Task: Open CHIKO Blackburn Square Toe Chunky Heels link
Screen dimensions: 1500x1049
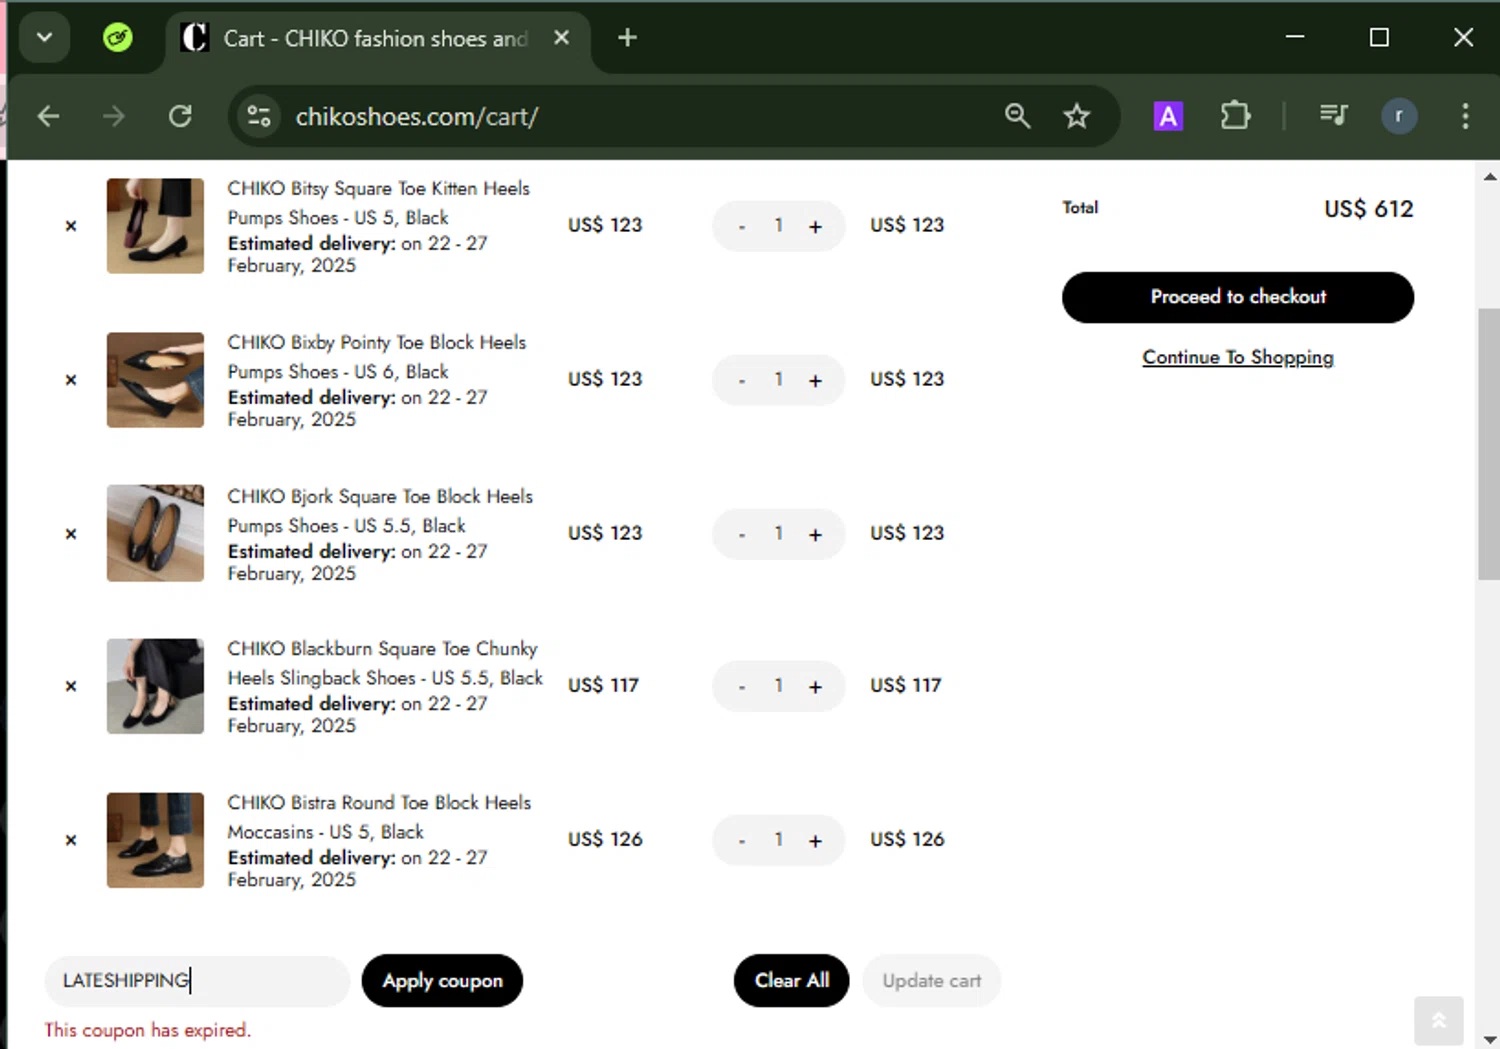Action: tap(385, 663)
